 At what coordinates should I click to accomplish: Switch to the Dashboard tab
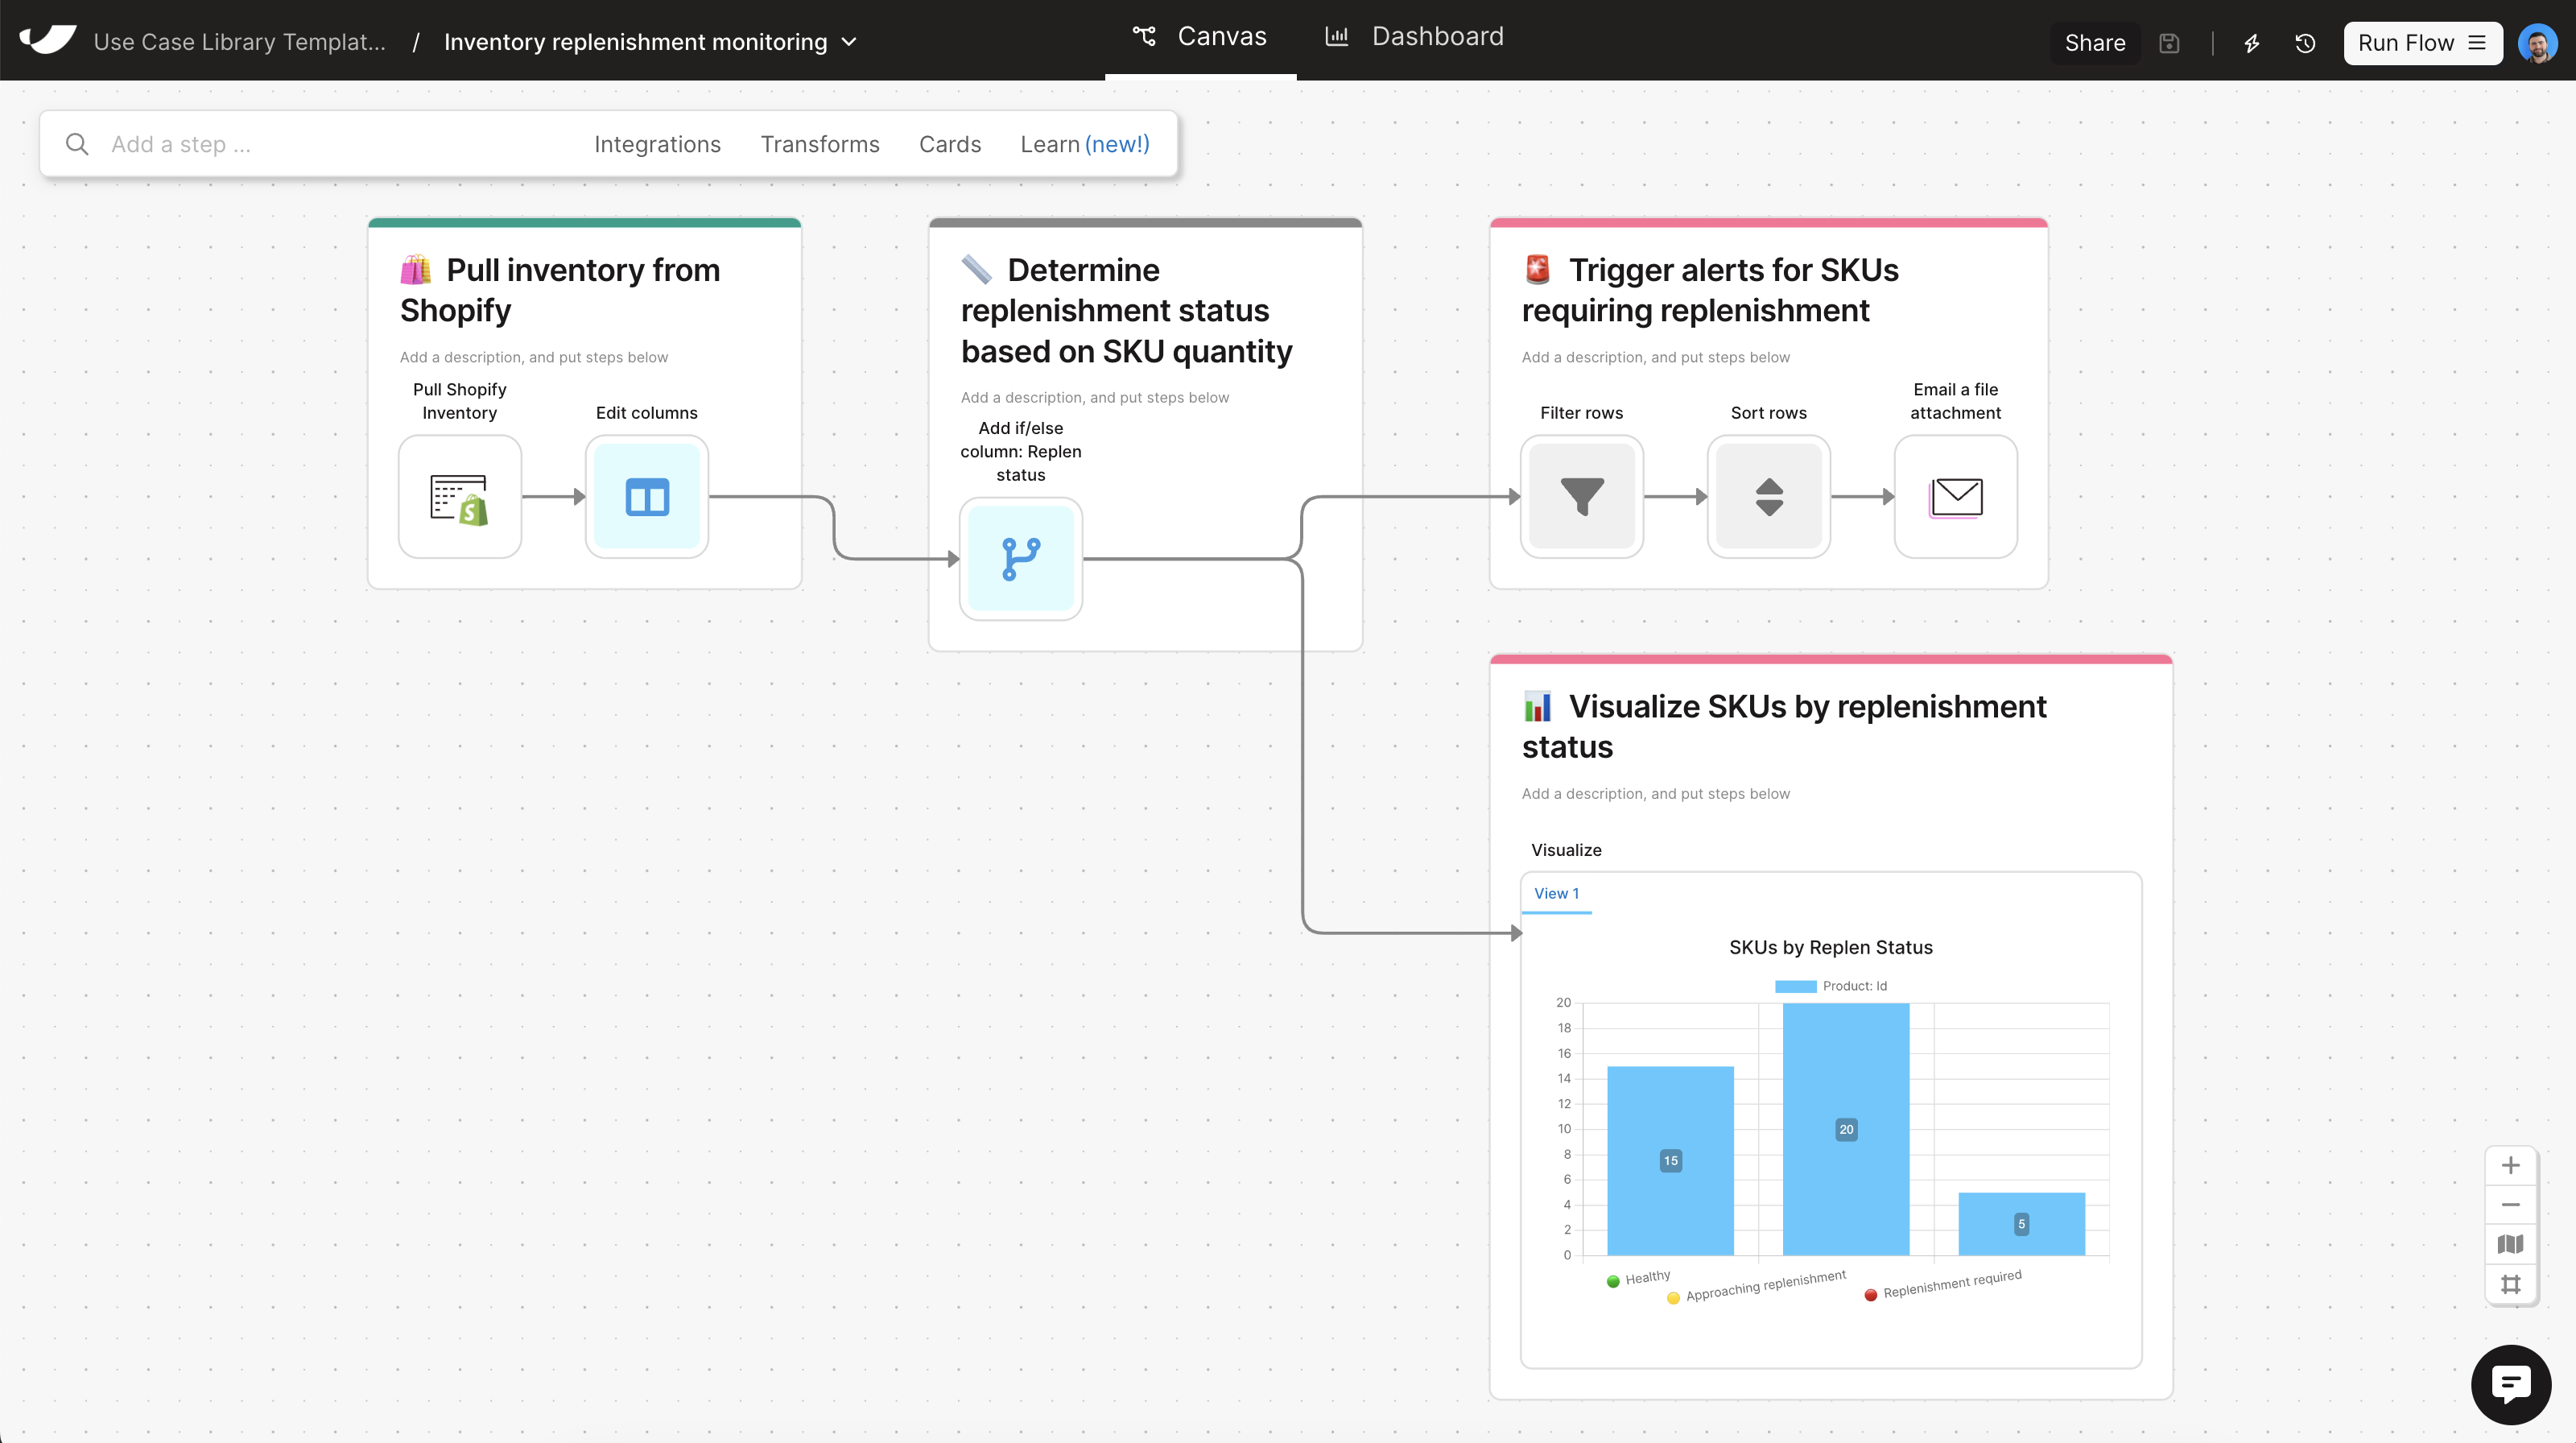click(1414, 37)
